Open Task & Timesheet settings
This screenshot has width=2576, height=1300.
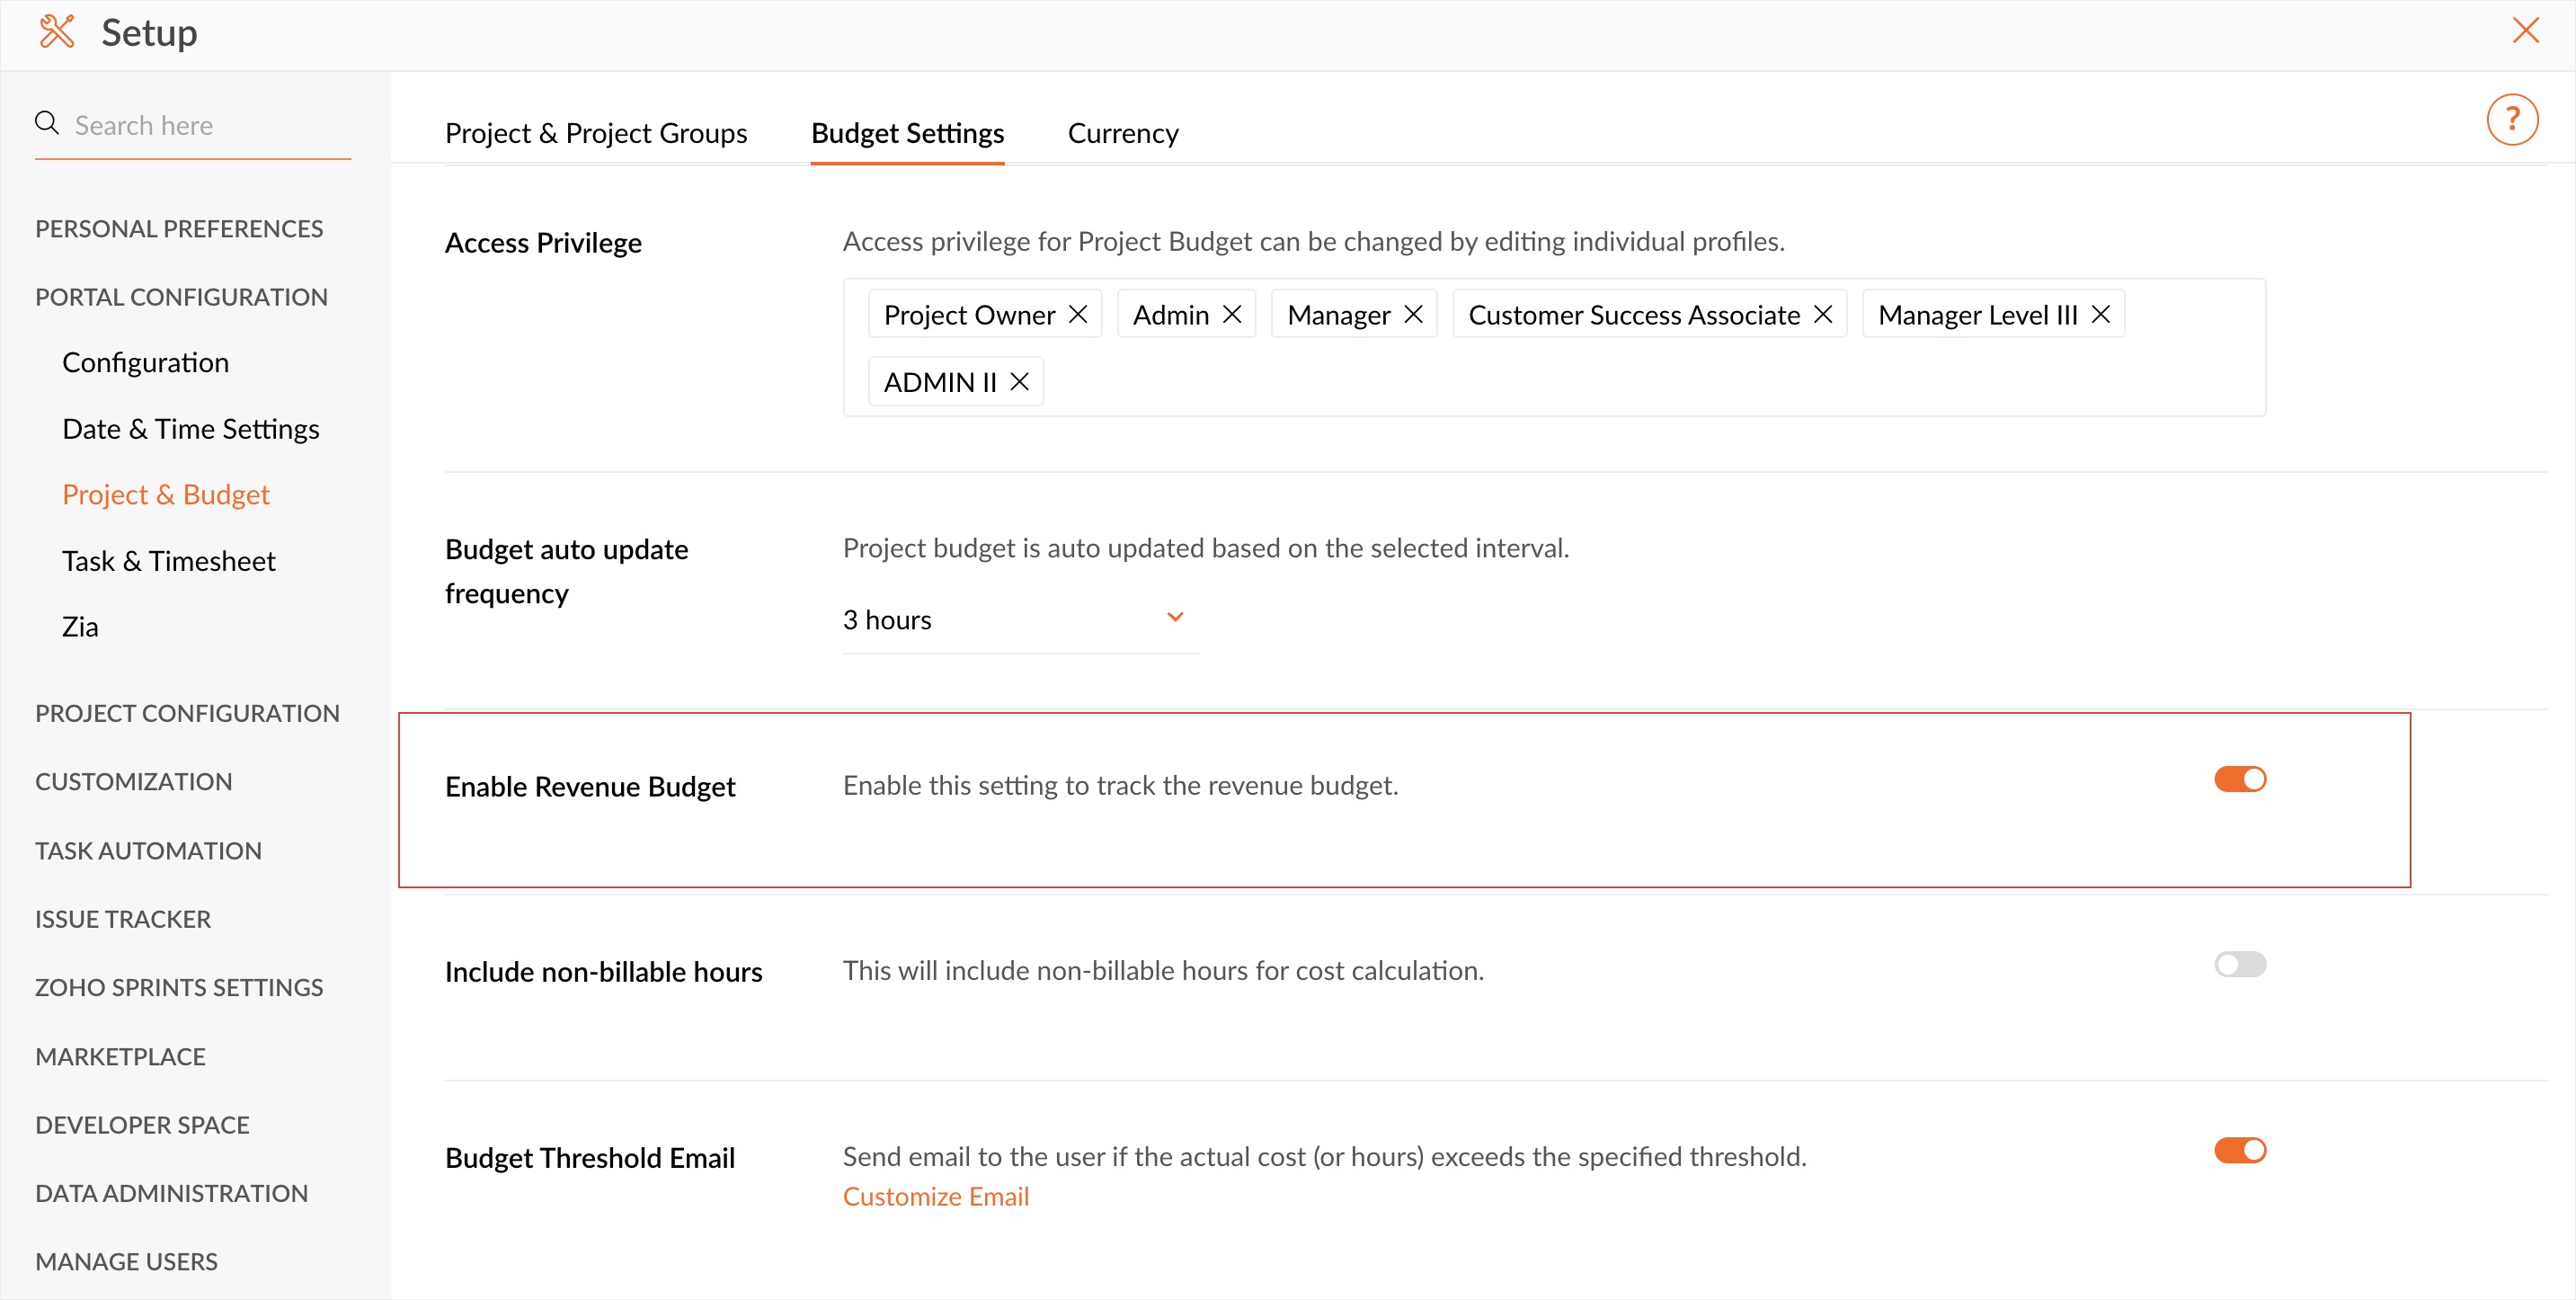pos(168,561)
